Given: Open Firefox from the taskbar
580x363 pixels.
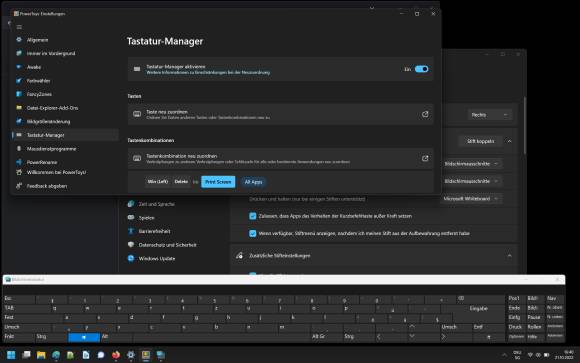Looking at the screenshot, I should pyautogui.click(x=116, y=355).
